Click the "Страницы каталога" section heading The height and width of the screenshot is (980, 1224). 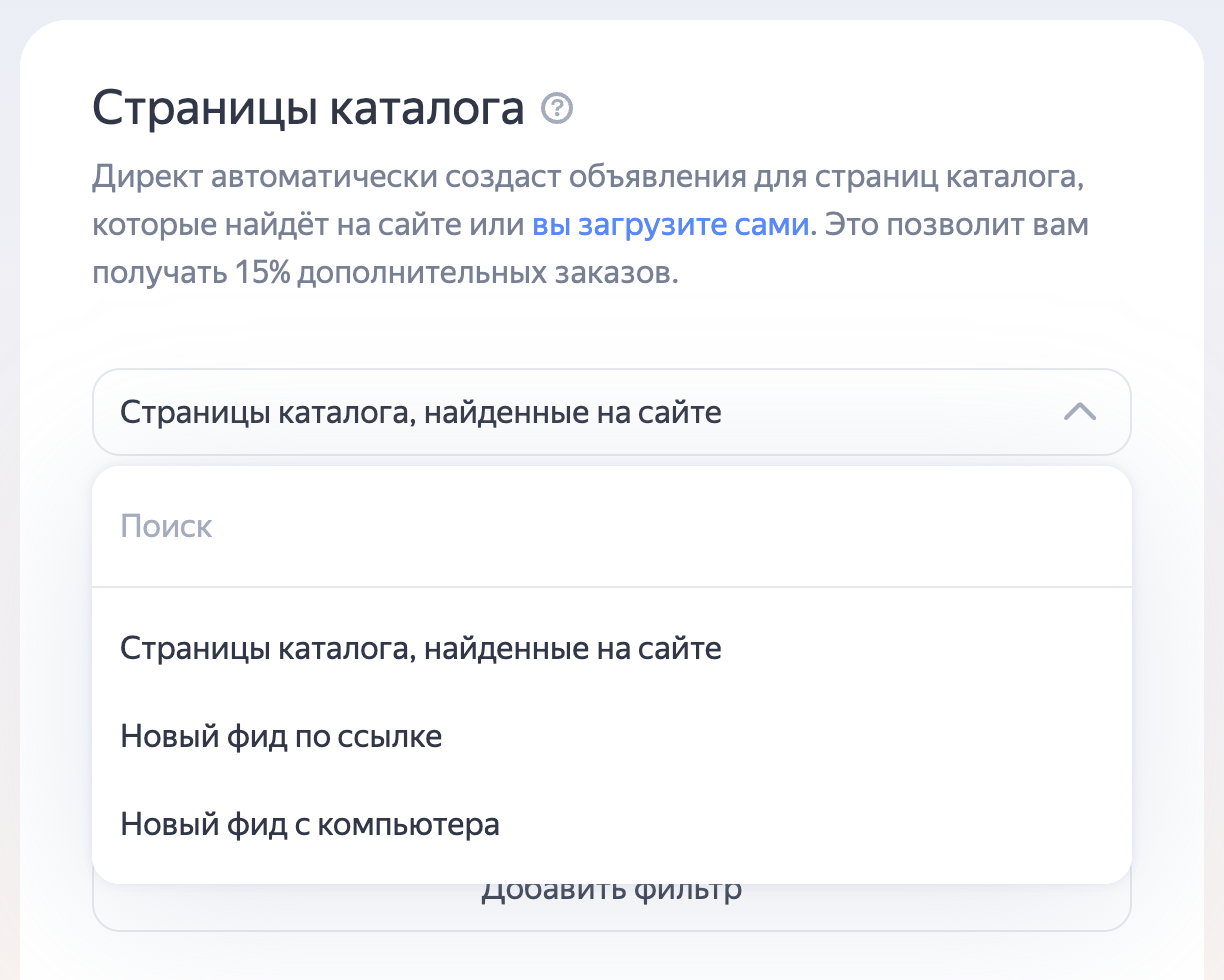308,109
